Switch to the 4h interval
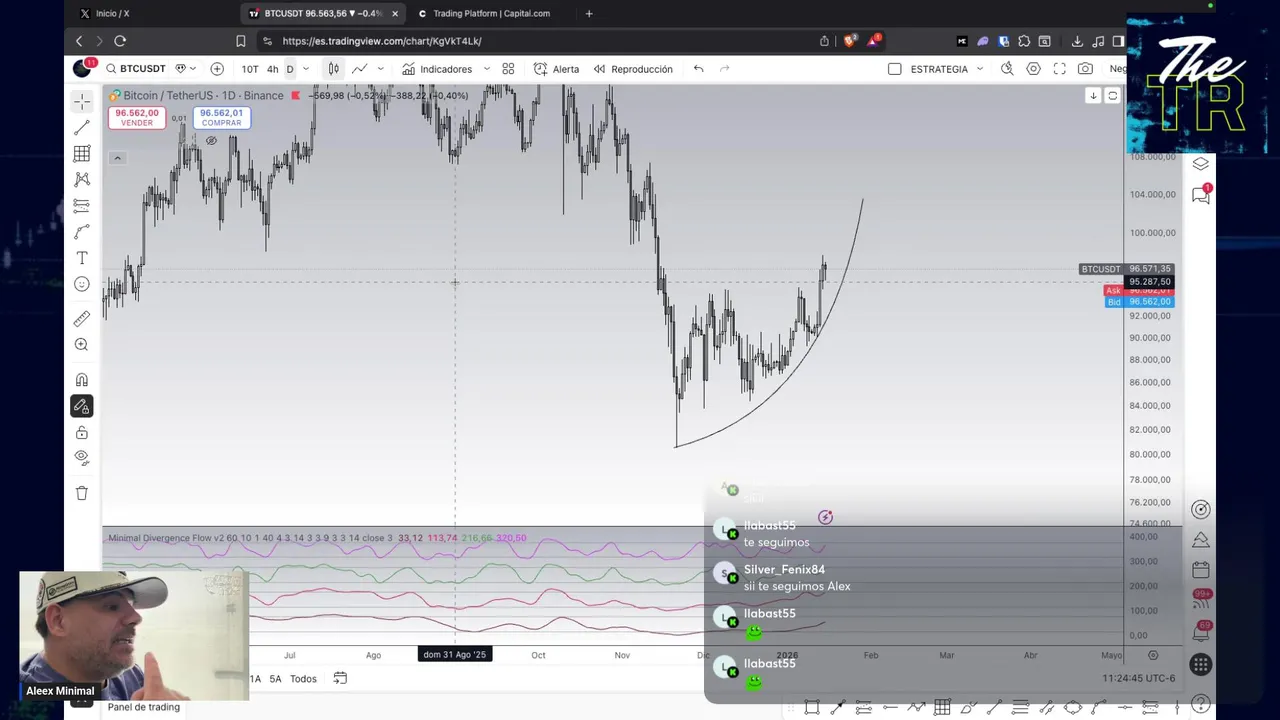 point(272,69)
